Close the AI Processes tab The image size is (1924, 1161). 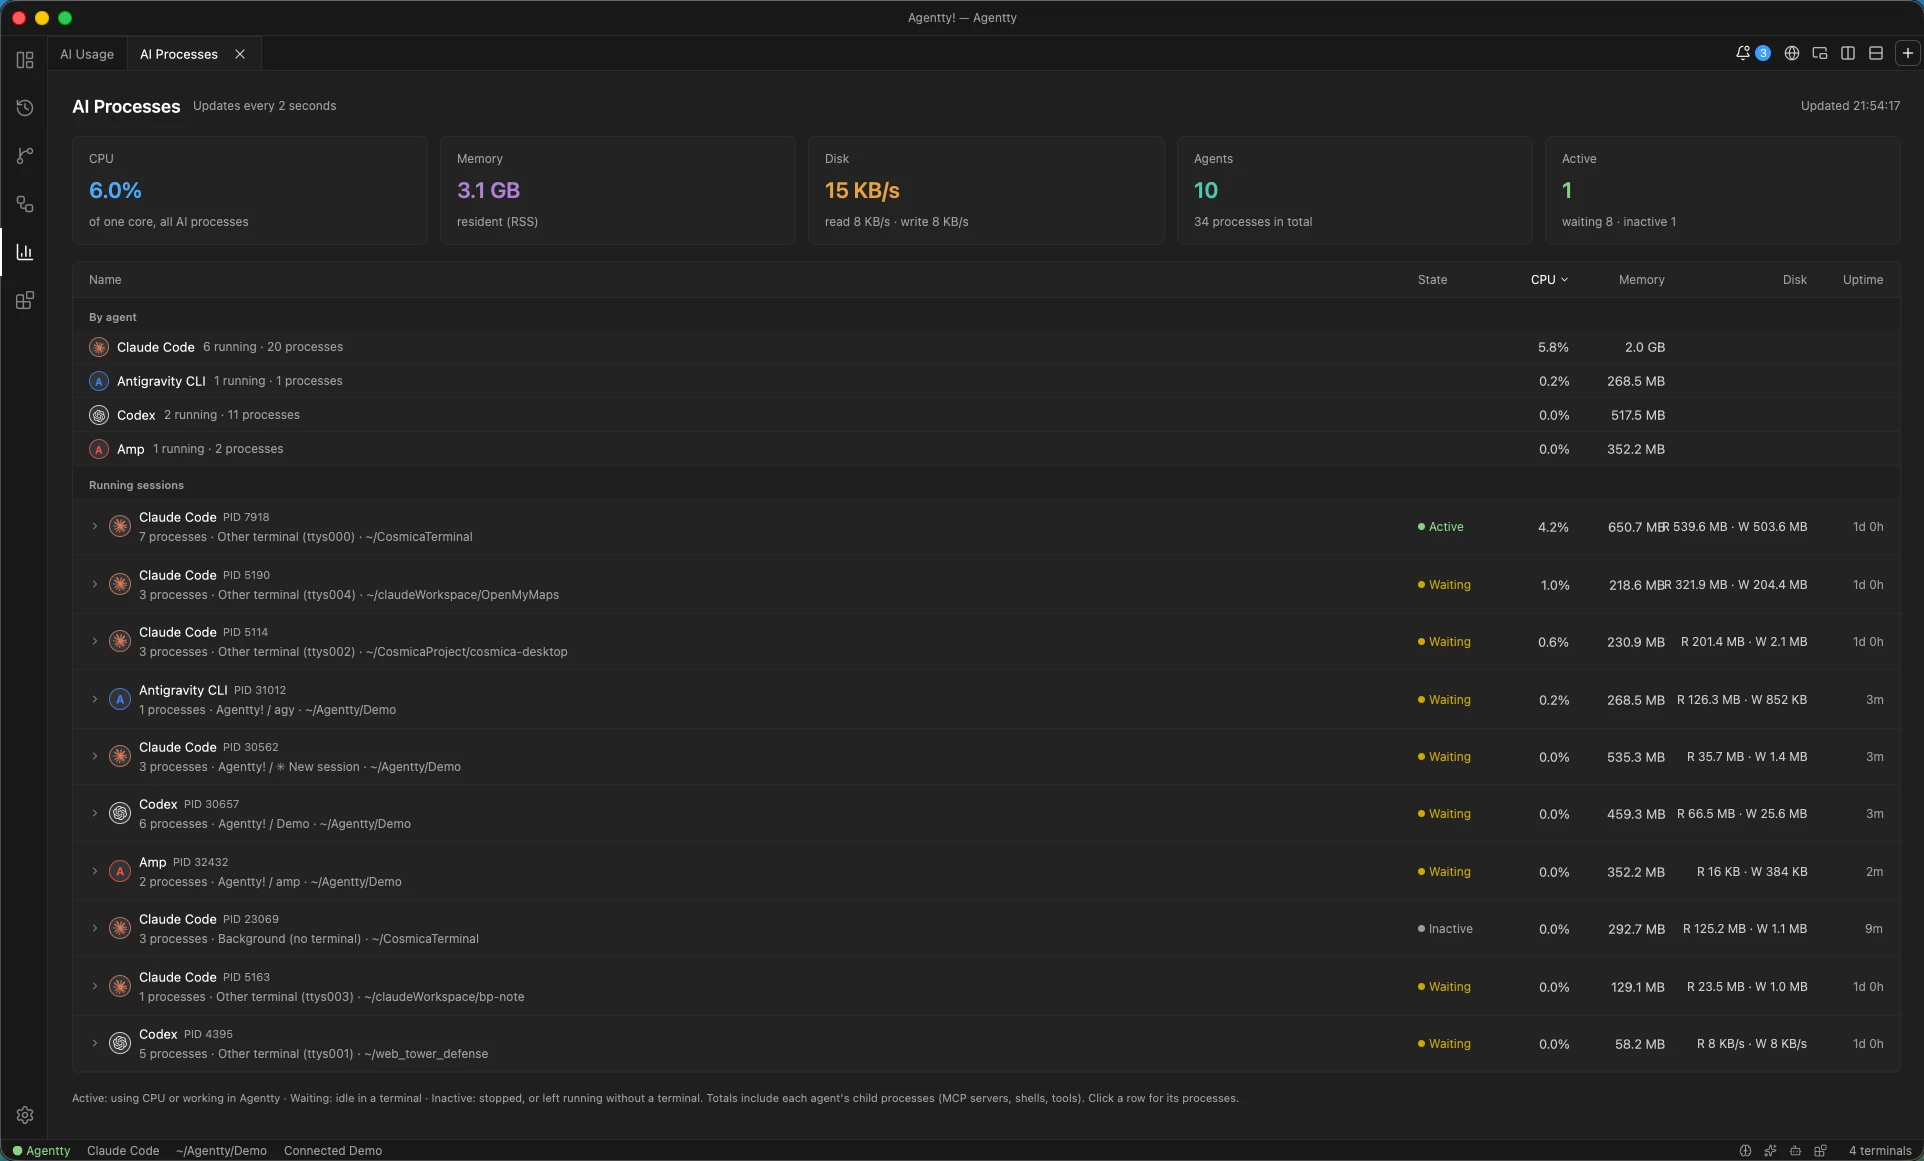click(240, 54)
